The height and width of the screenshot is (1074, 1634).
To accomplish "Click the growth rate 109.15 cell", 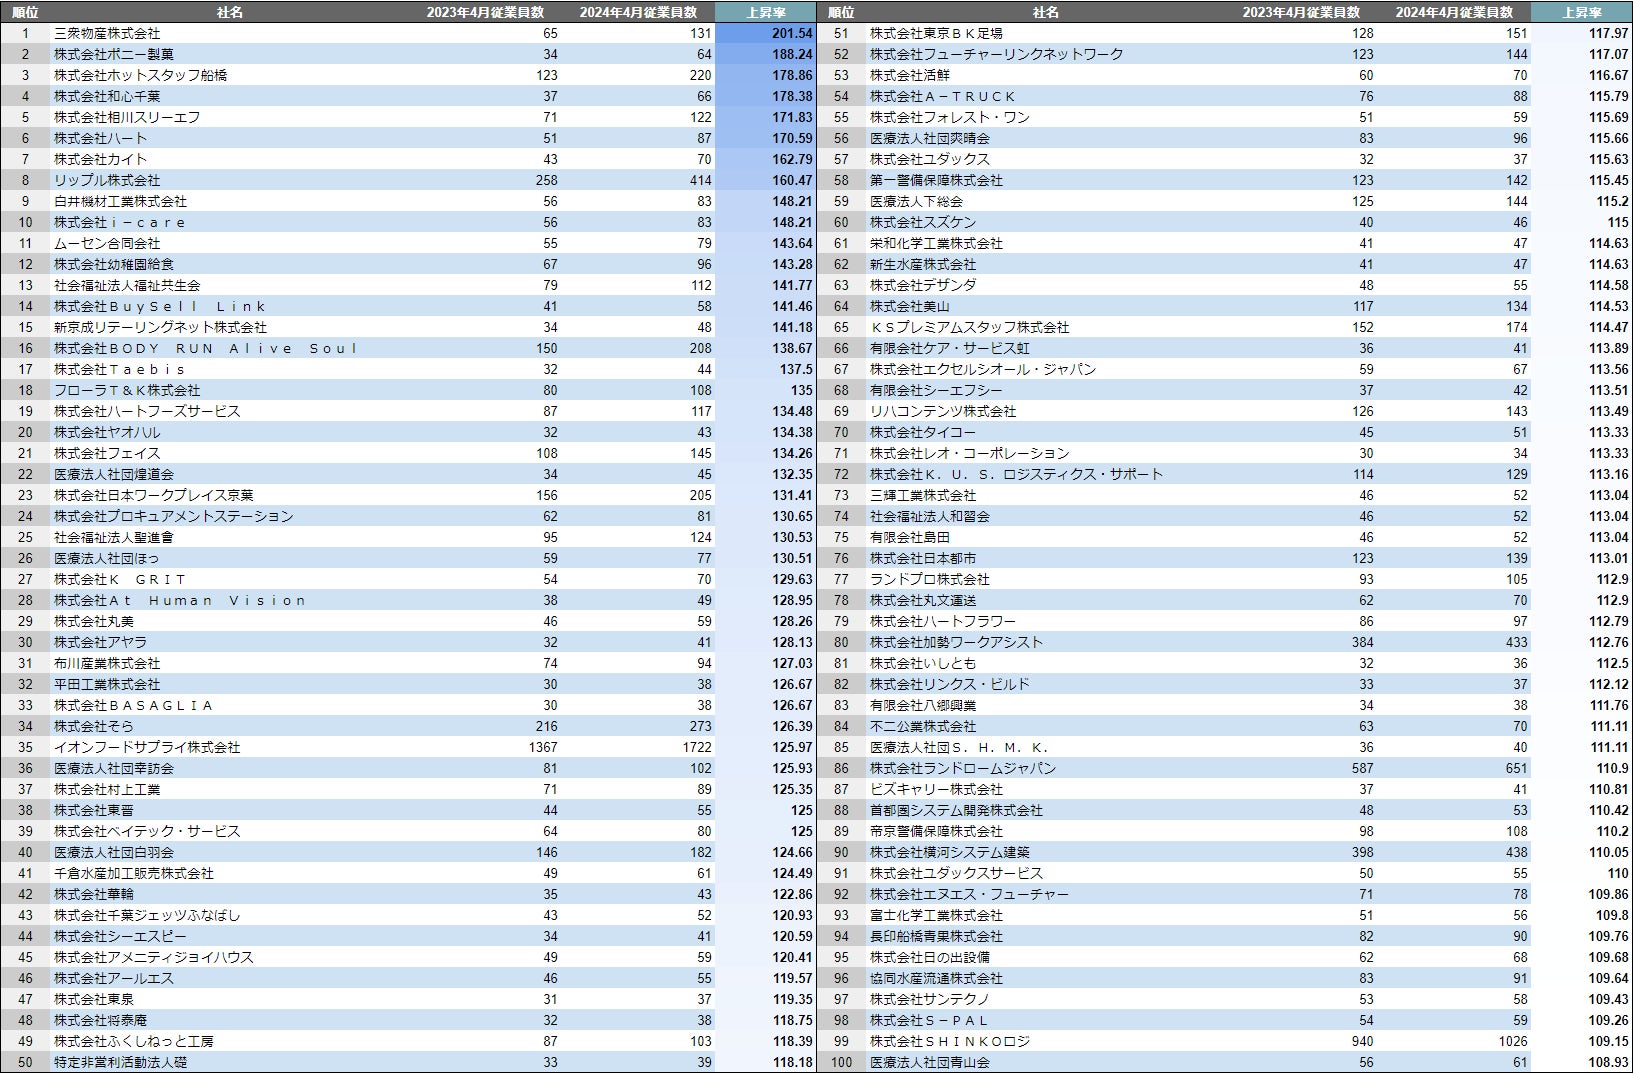I will 1582,1041.
